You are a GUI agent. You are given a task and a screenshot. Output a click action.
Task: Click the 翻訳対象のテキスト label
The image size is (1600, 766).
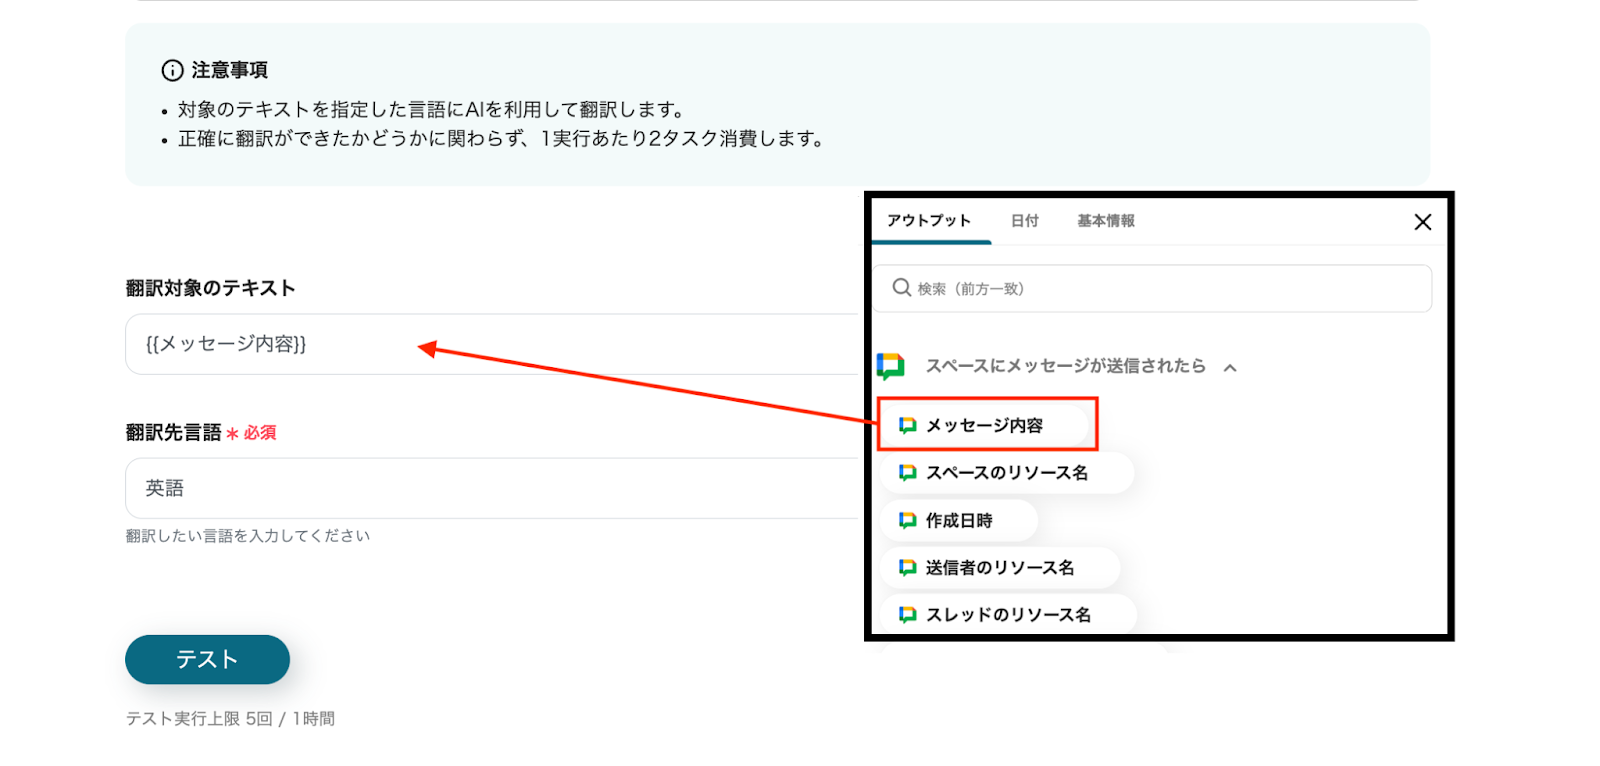210,288
